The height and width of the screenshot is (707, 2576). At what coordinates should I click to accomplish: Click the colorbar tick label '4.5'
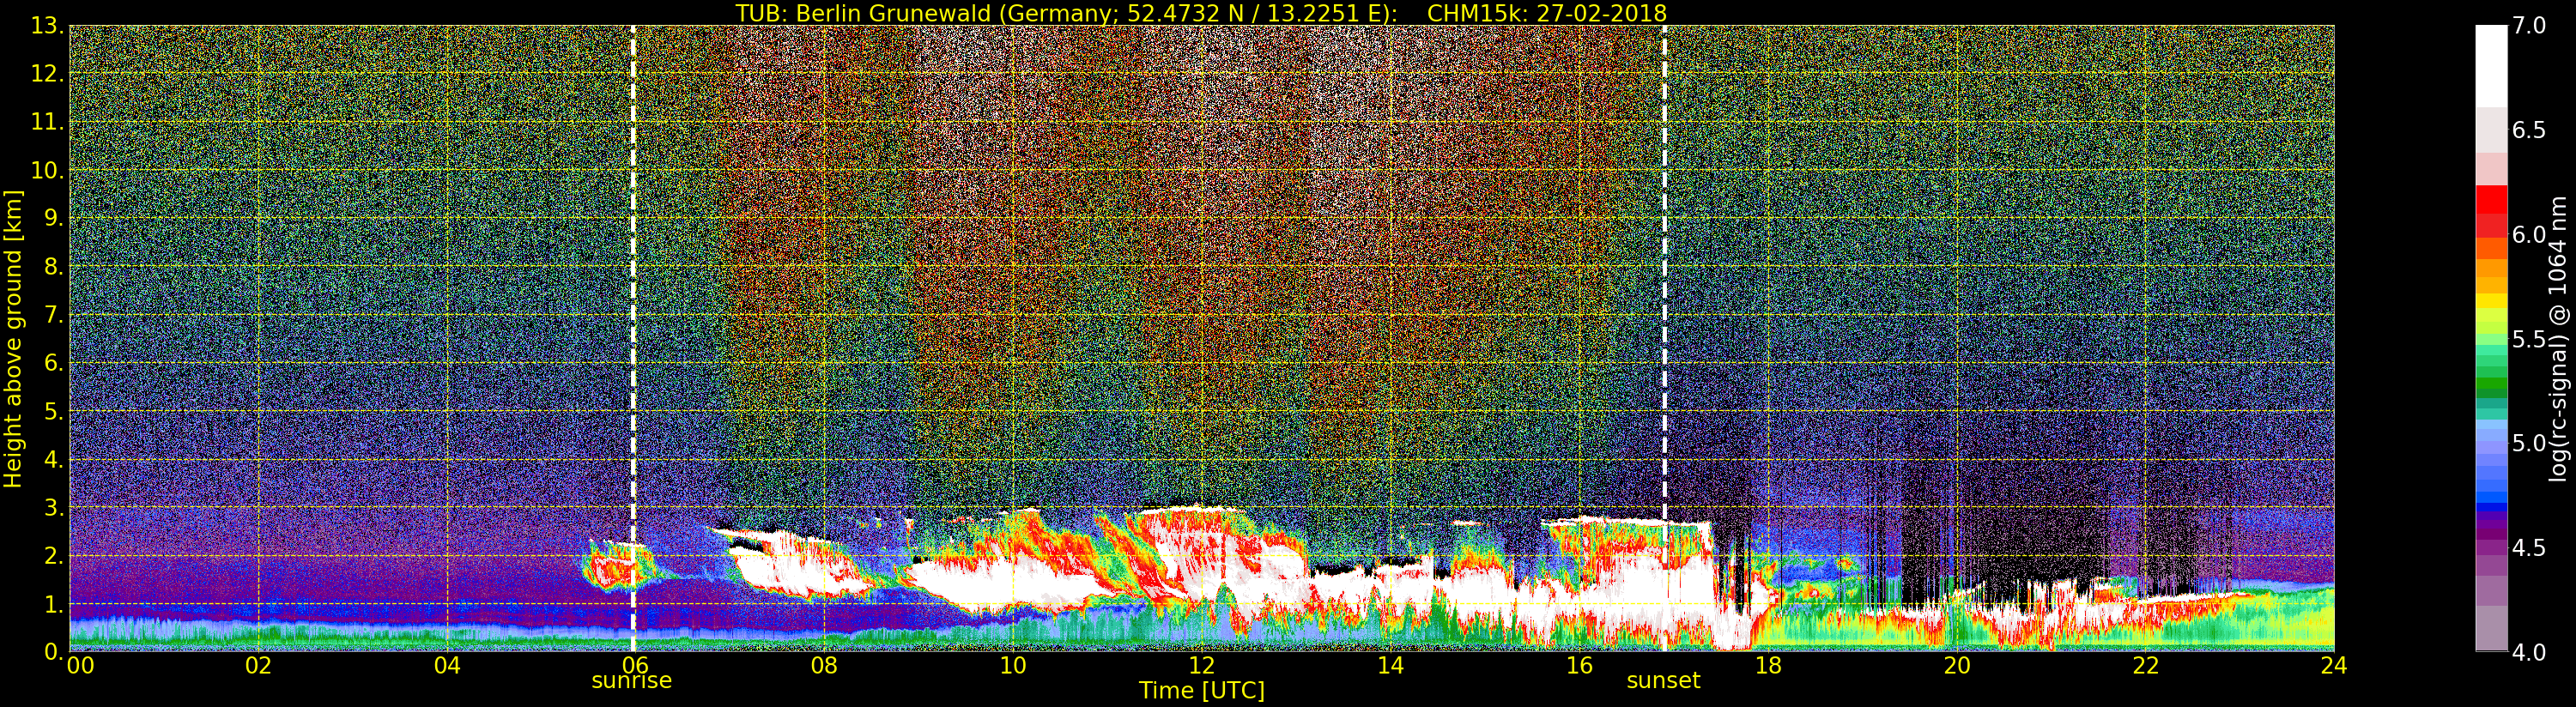click(x=2529, y=548)
